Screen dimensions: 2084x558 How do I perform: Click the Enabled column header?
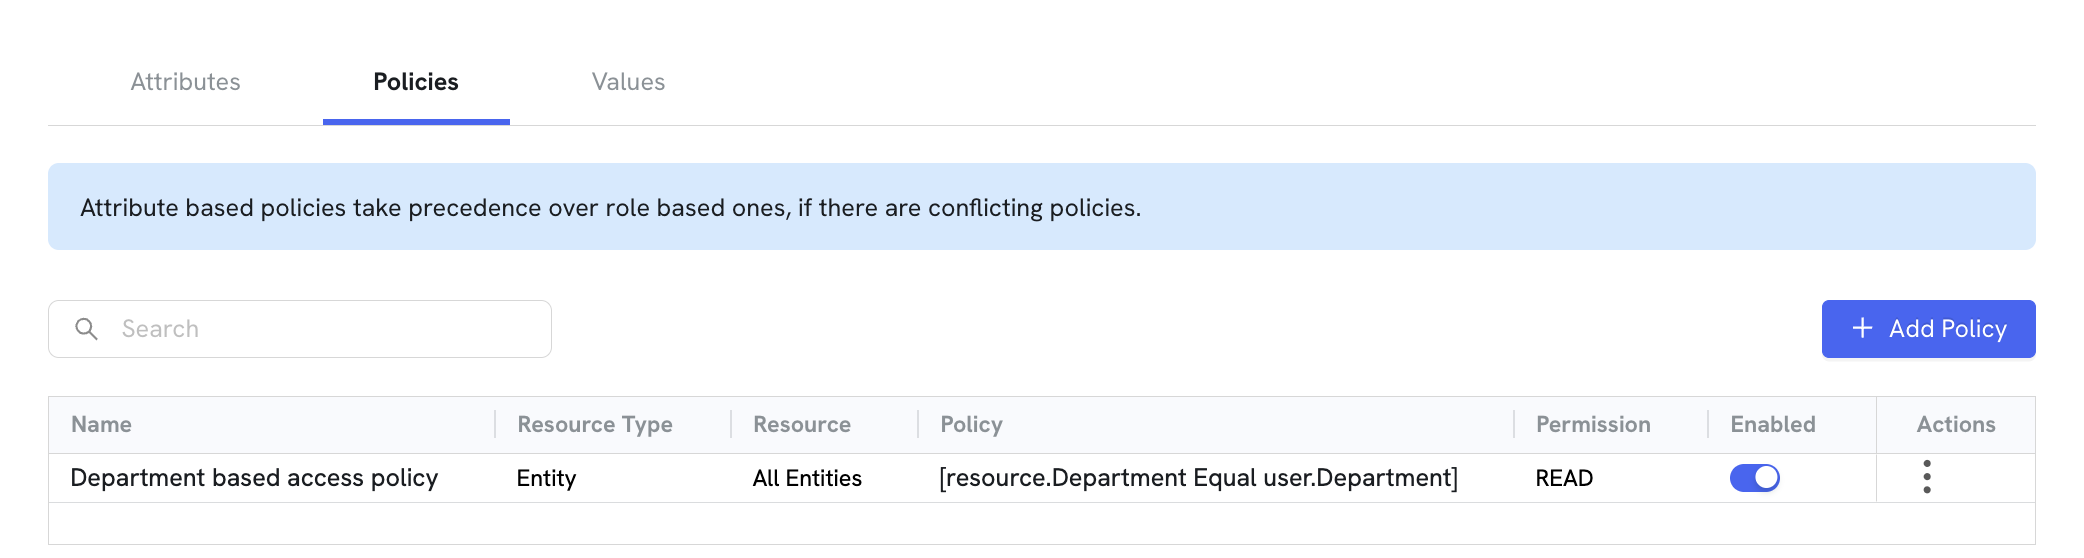pyautogui.click(x=1773, y=424)
